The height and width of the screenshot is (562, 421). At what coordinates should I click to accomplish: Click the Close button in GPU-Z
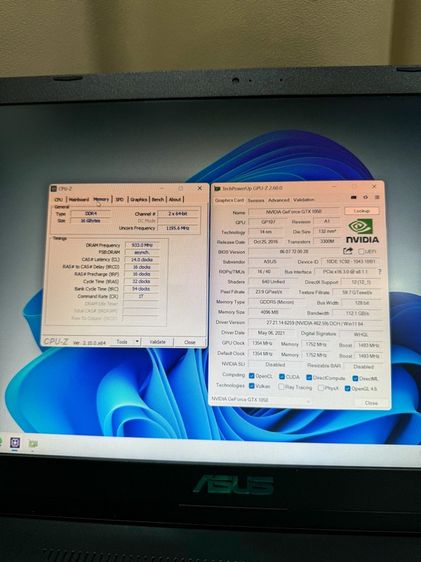[371, 403]
